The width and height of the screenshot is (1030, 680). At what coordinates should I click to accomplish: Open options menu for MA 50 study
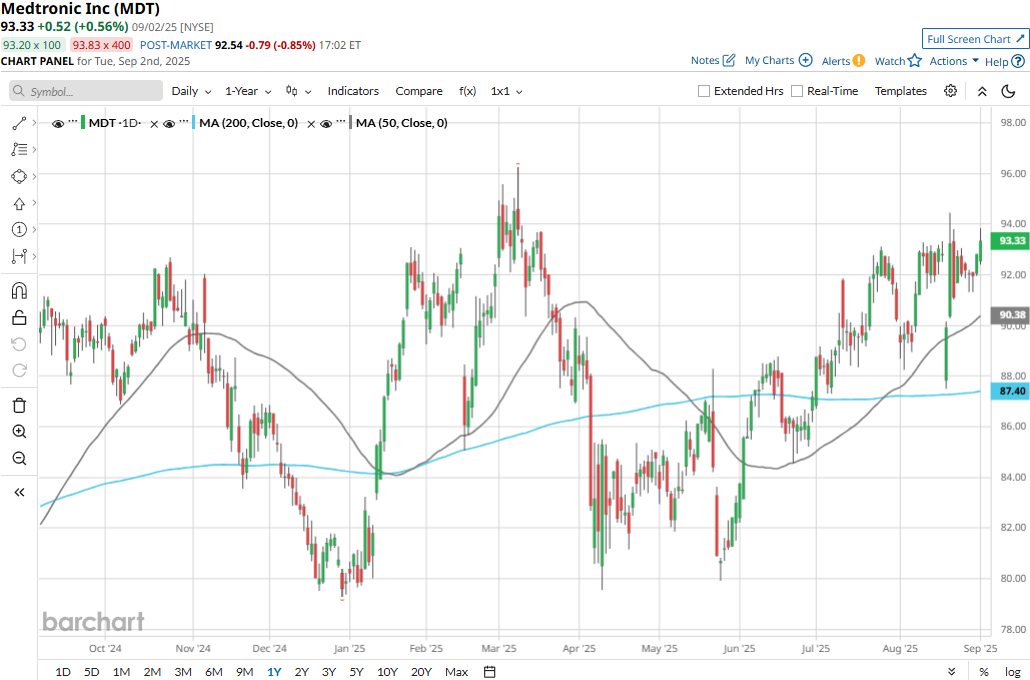coord(341,123)
